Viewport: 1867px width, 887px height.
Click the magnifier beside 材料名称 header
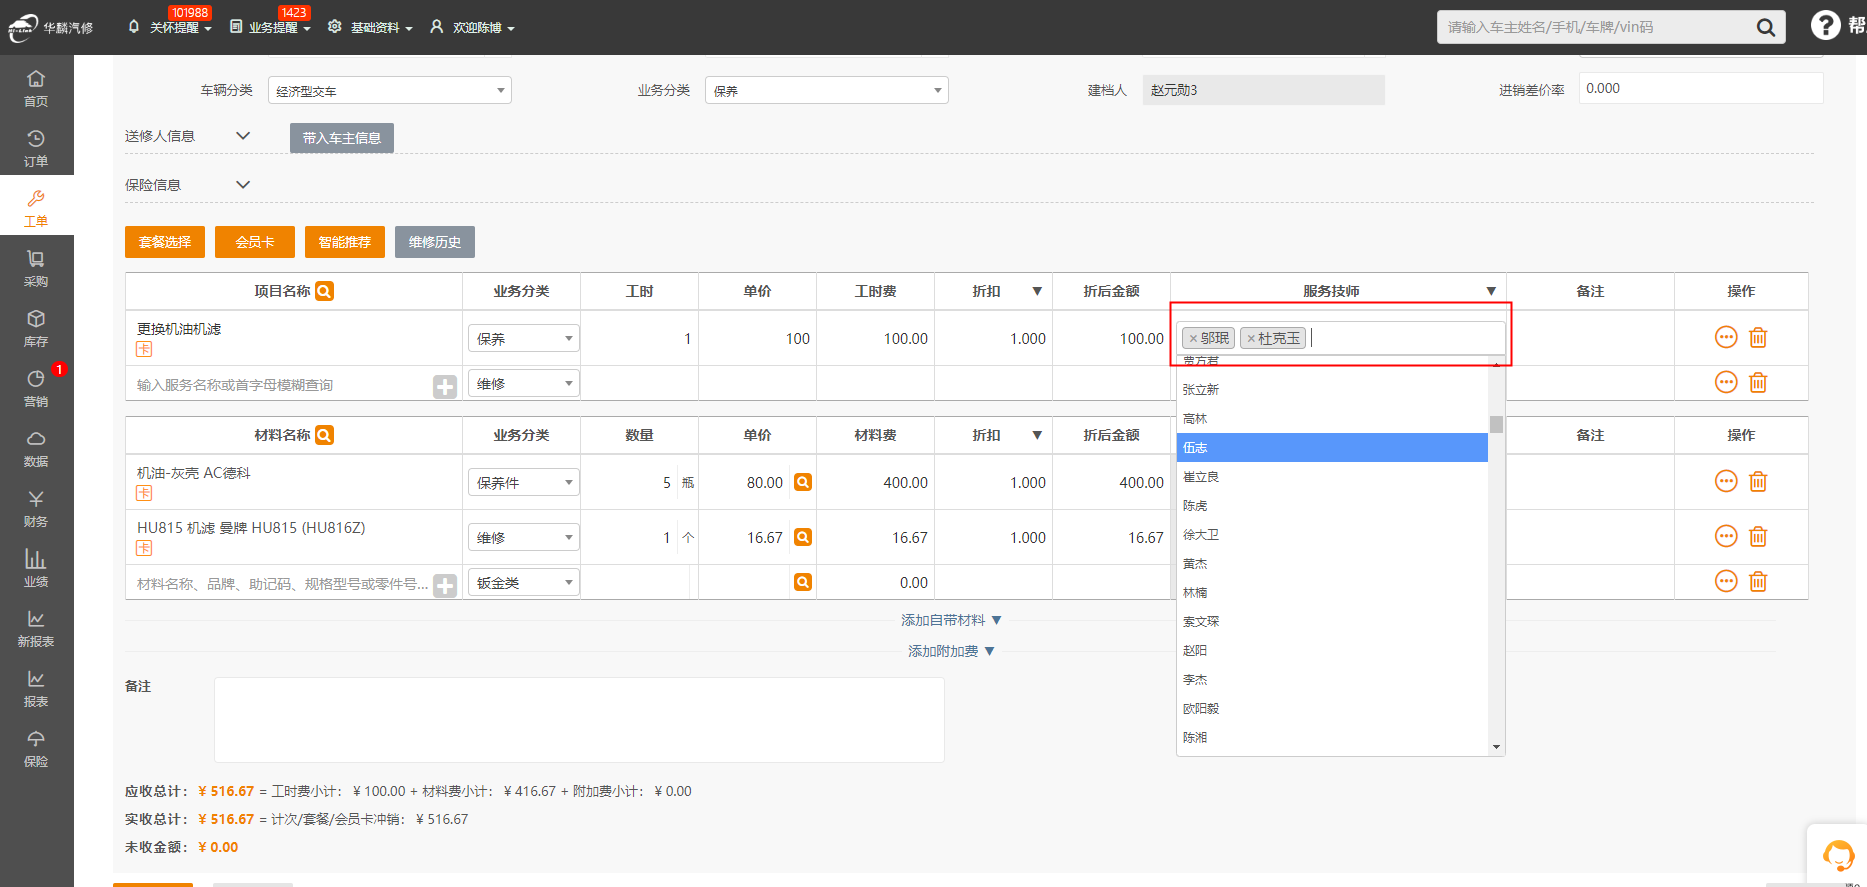pos(325,435)
